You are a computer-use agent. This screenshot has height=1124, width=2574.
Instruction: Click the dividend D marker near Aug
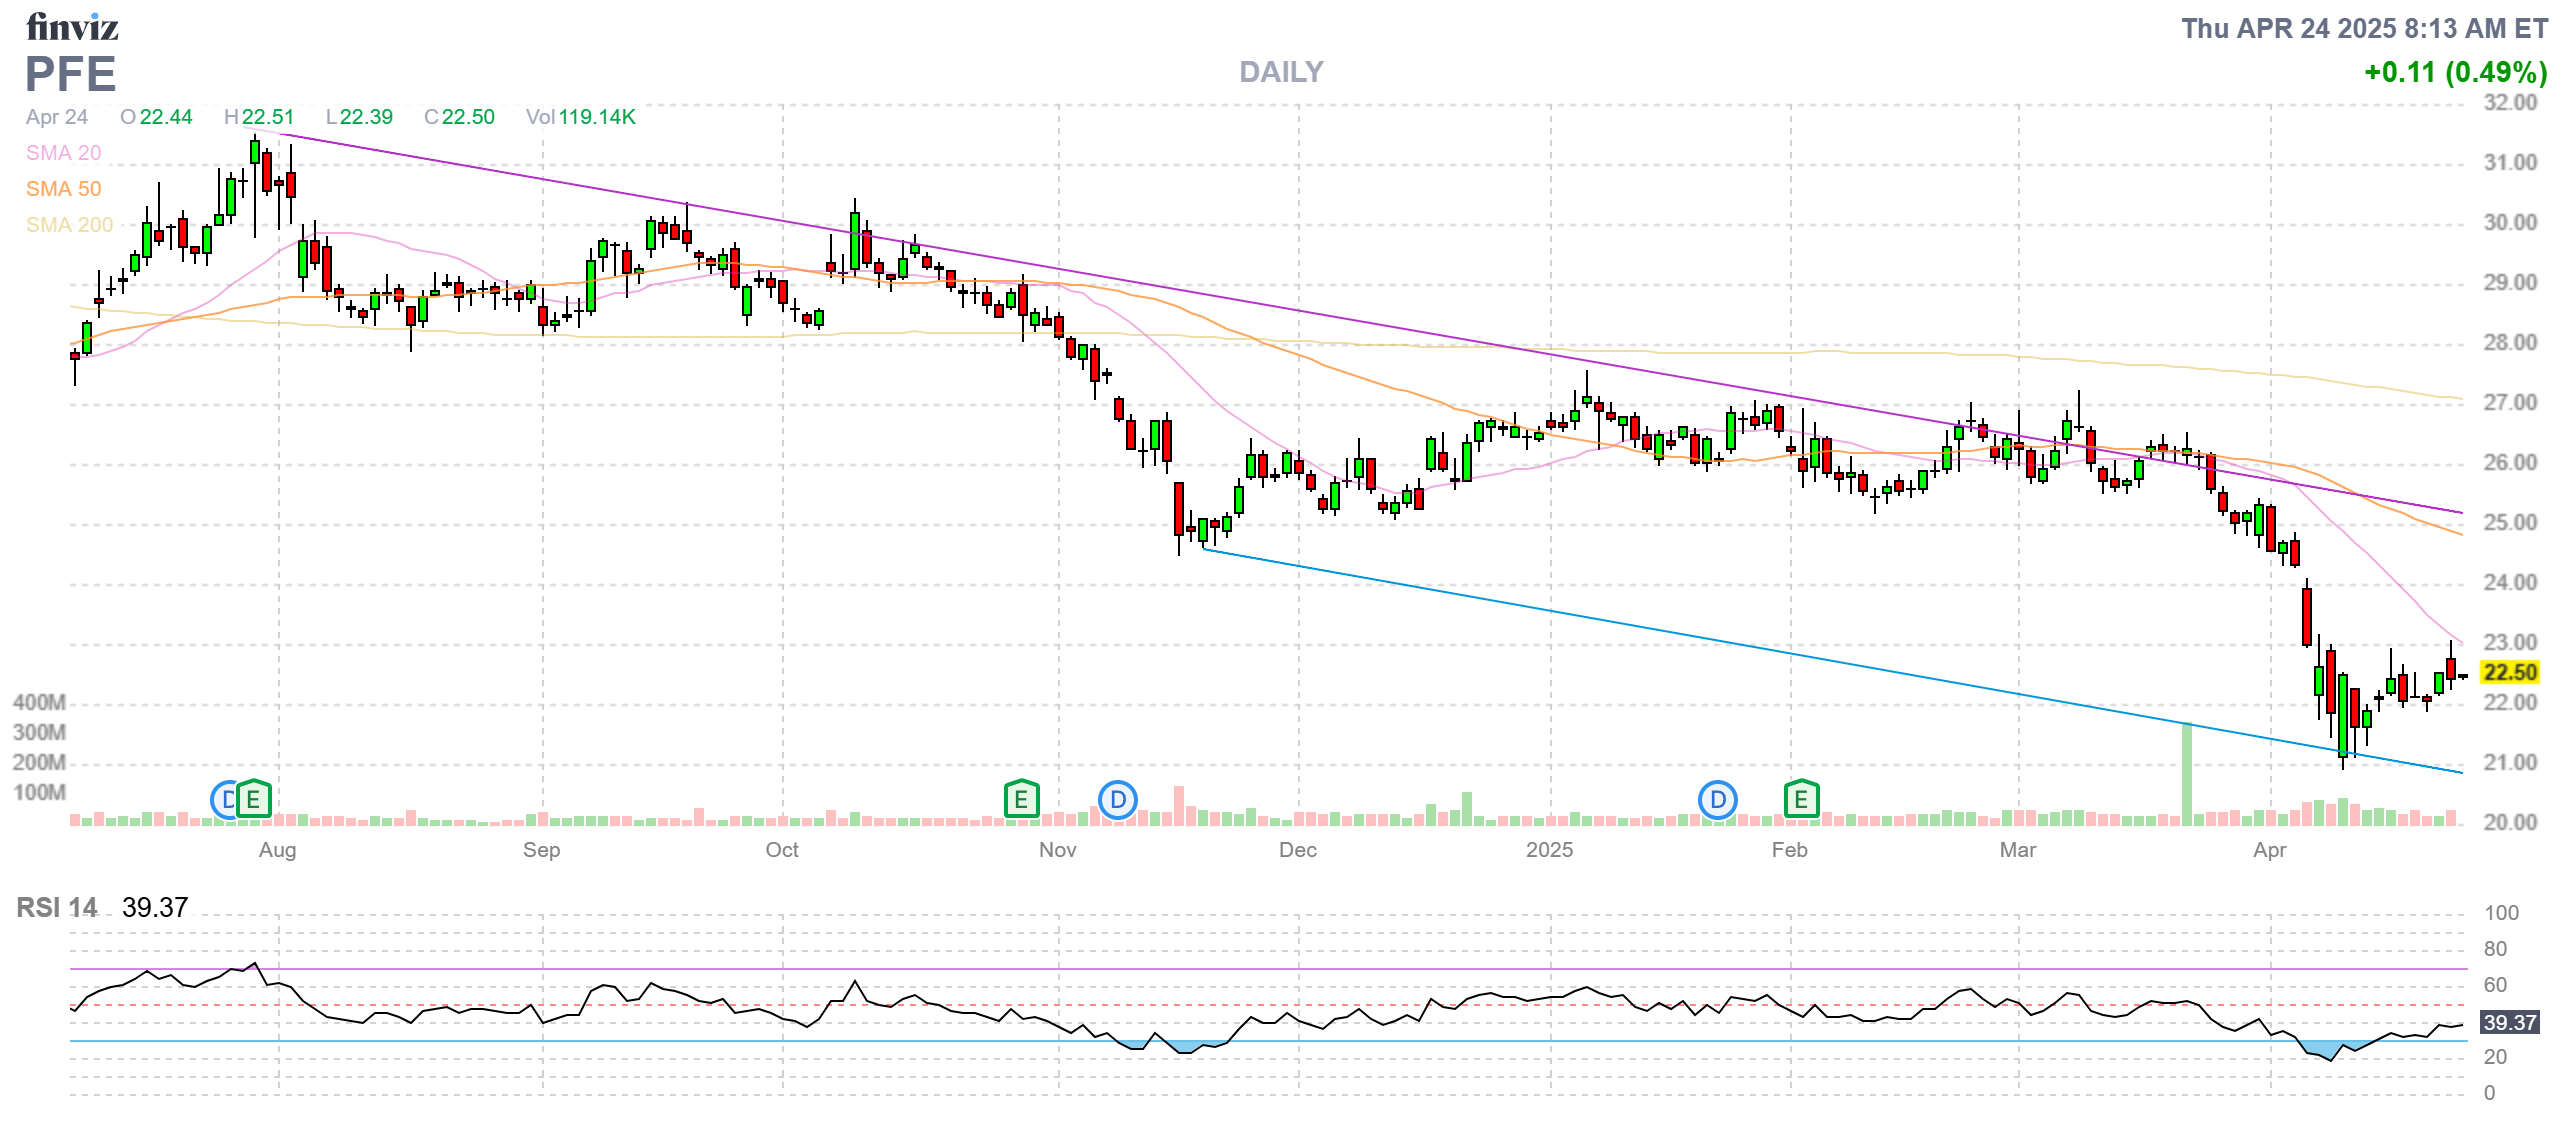(224, 799)
